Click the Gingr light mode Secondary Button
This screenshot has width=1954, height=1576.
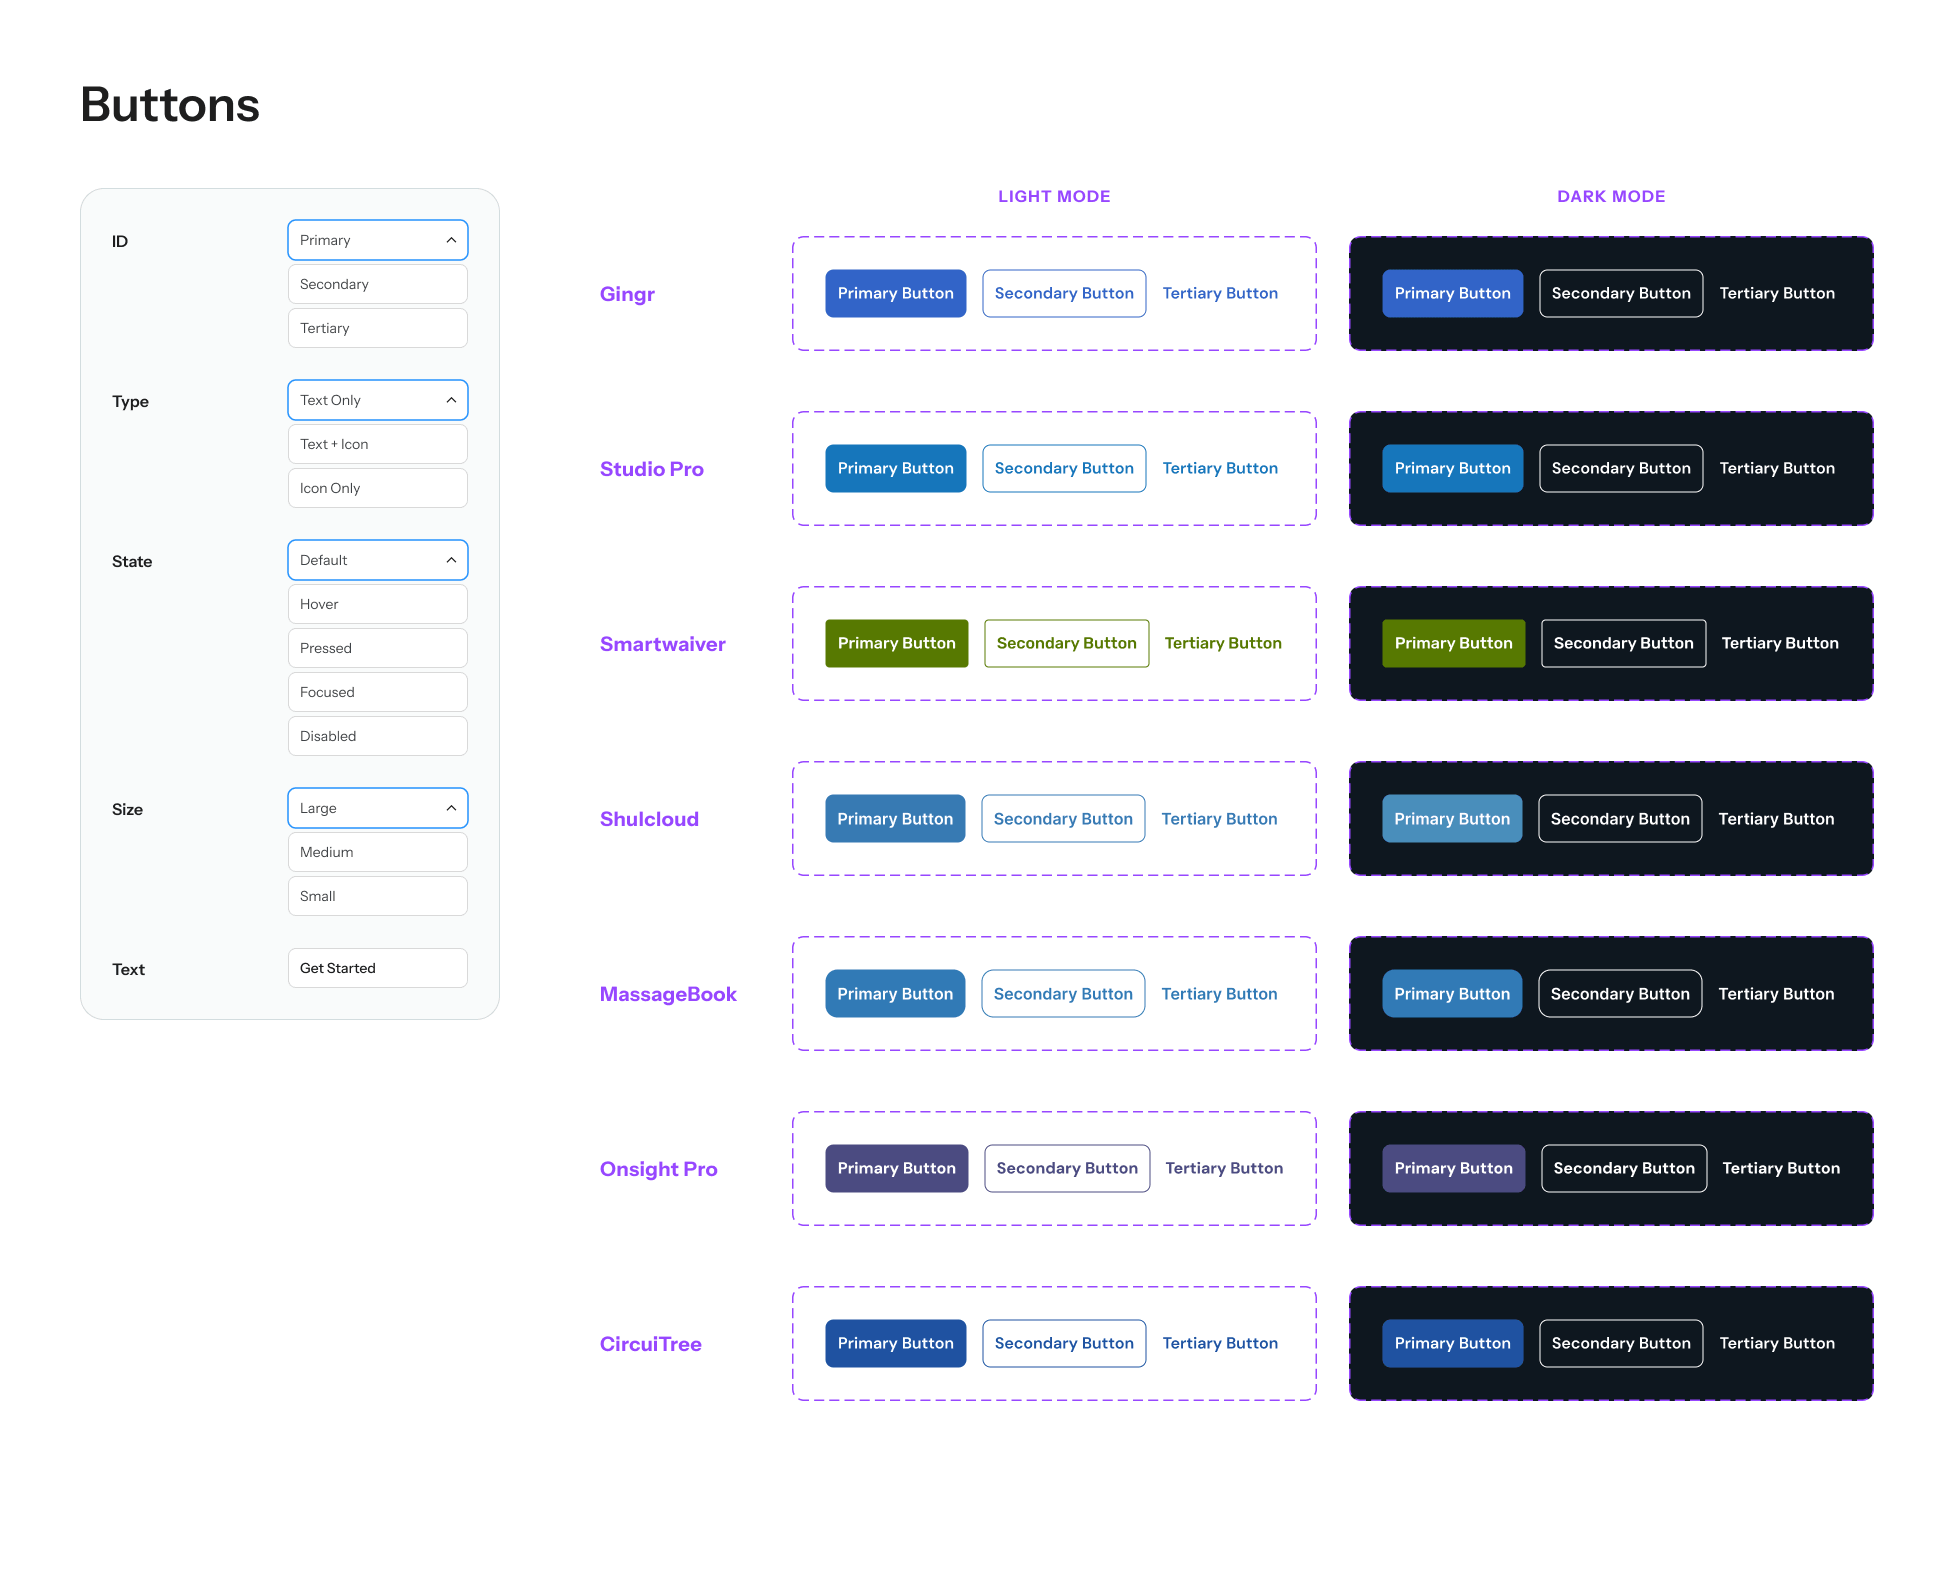pyautogui.click(x=1064, y=293)
